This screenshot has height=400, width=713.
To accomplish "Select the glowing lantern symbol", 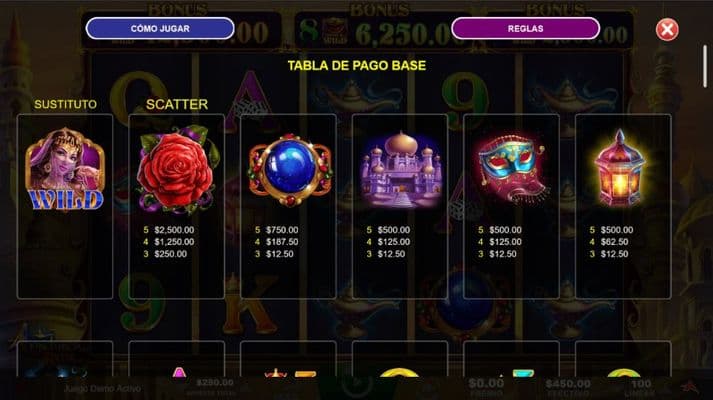I will tap(620, 168).
